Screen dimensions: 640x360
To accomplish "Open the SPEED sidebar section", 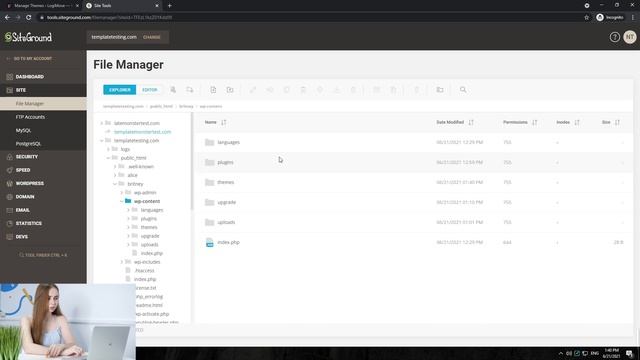I will point(23,170).
